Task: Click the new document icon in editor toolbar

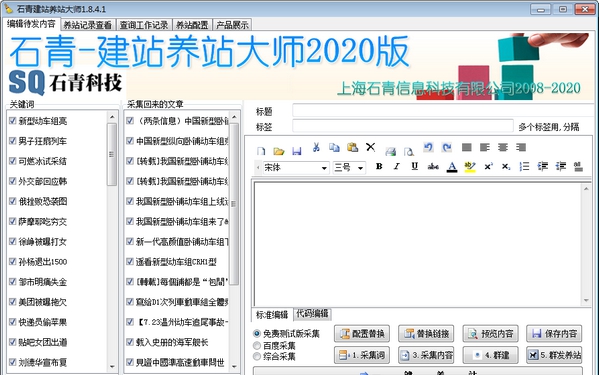Action: point(261,151)
